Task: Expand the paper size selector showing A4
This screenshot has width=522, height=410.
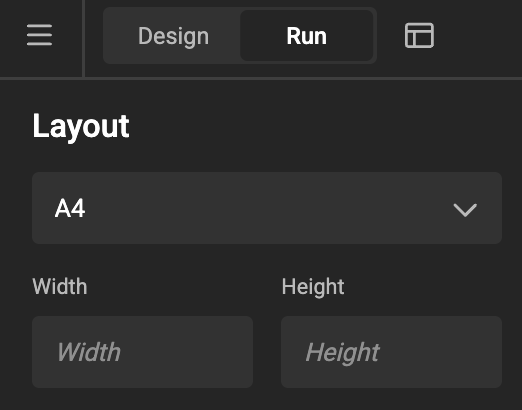Action: 267,208
